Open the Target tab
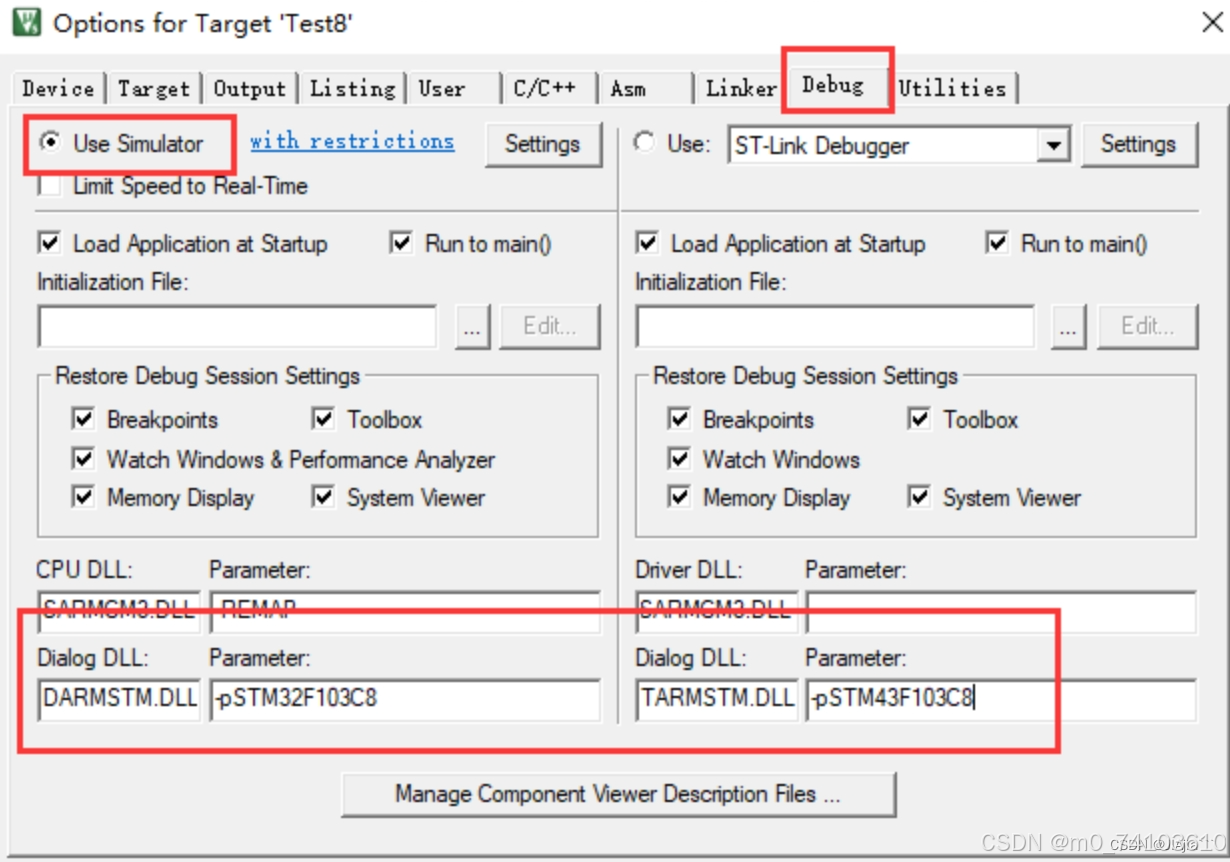1230x862 pixels. 153,88
